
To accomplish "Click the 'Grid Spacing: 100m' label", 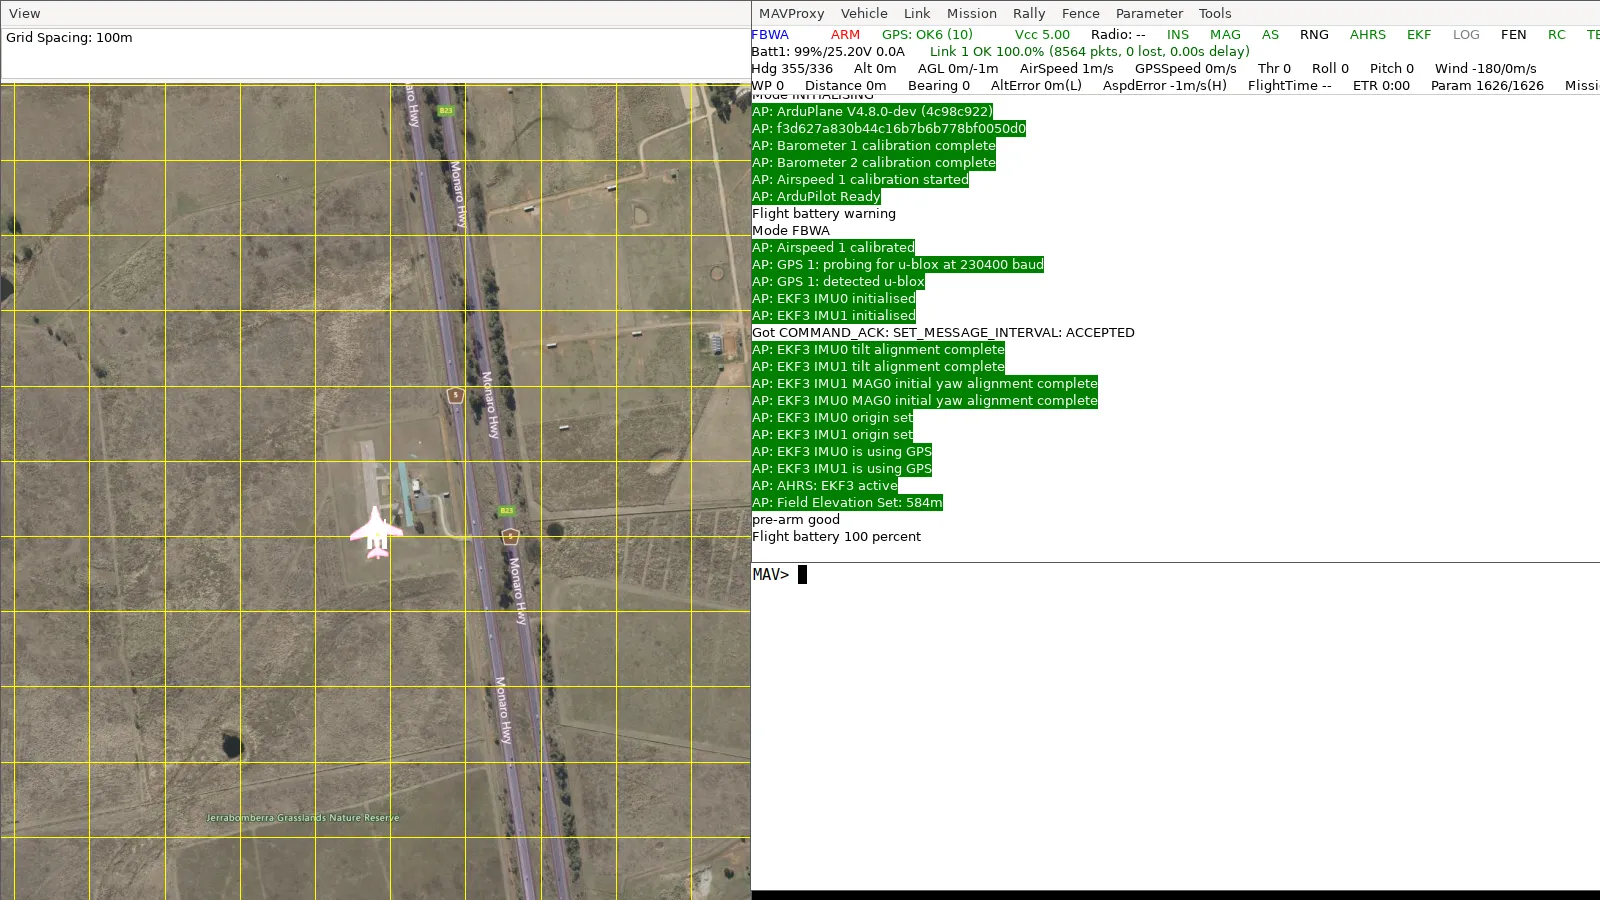I will click(69, 38).
